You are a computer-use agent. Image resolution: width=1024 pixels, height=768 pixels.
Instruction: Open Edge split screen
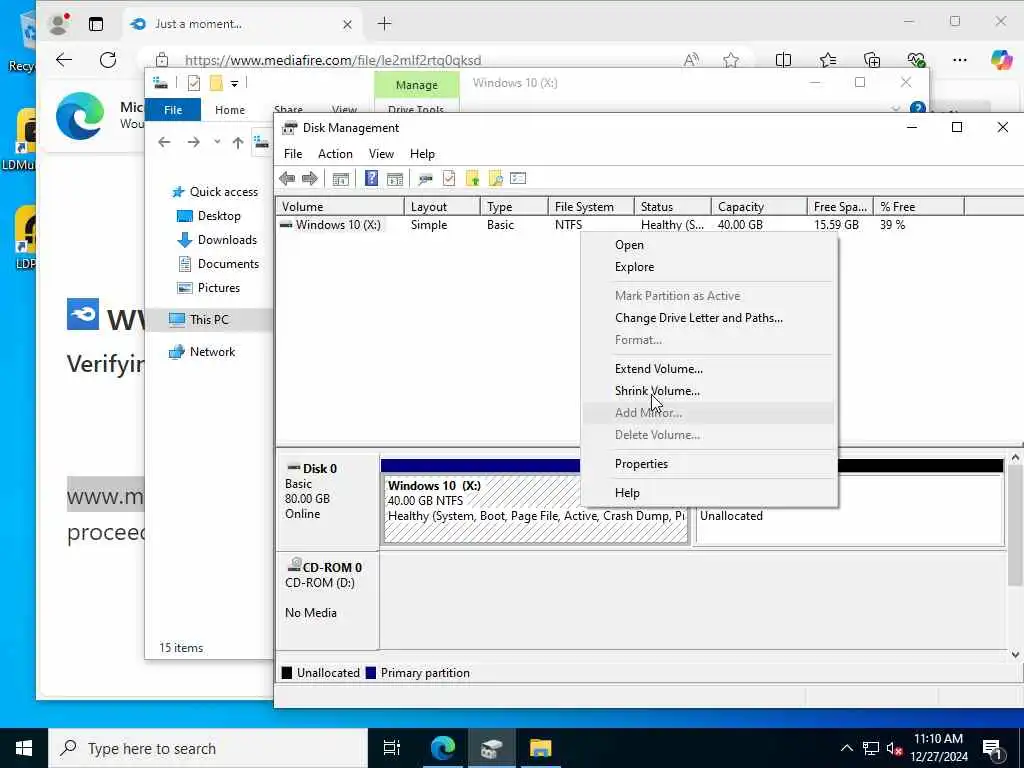pos(783,60)
